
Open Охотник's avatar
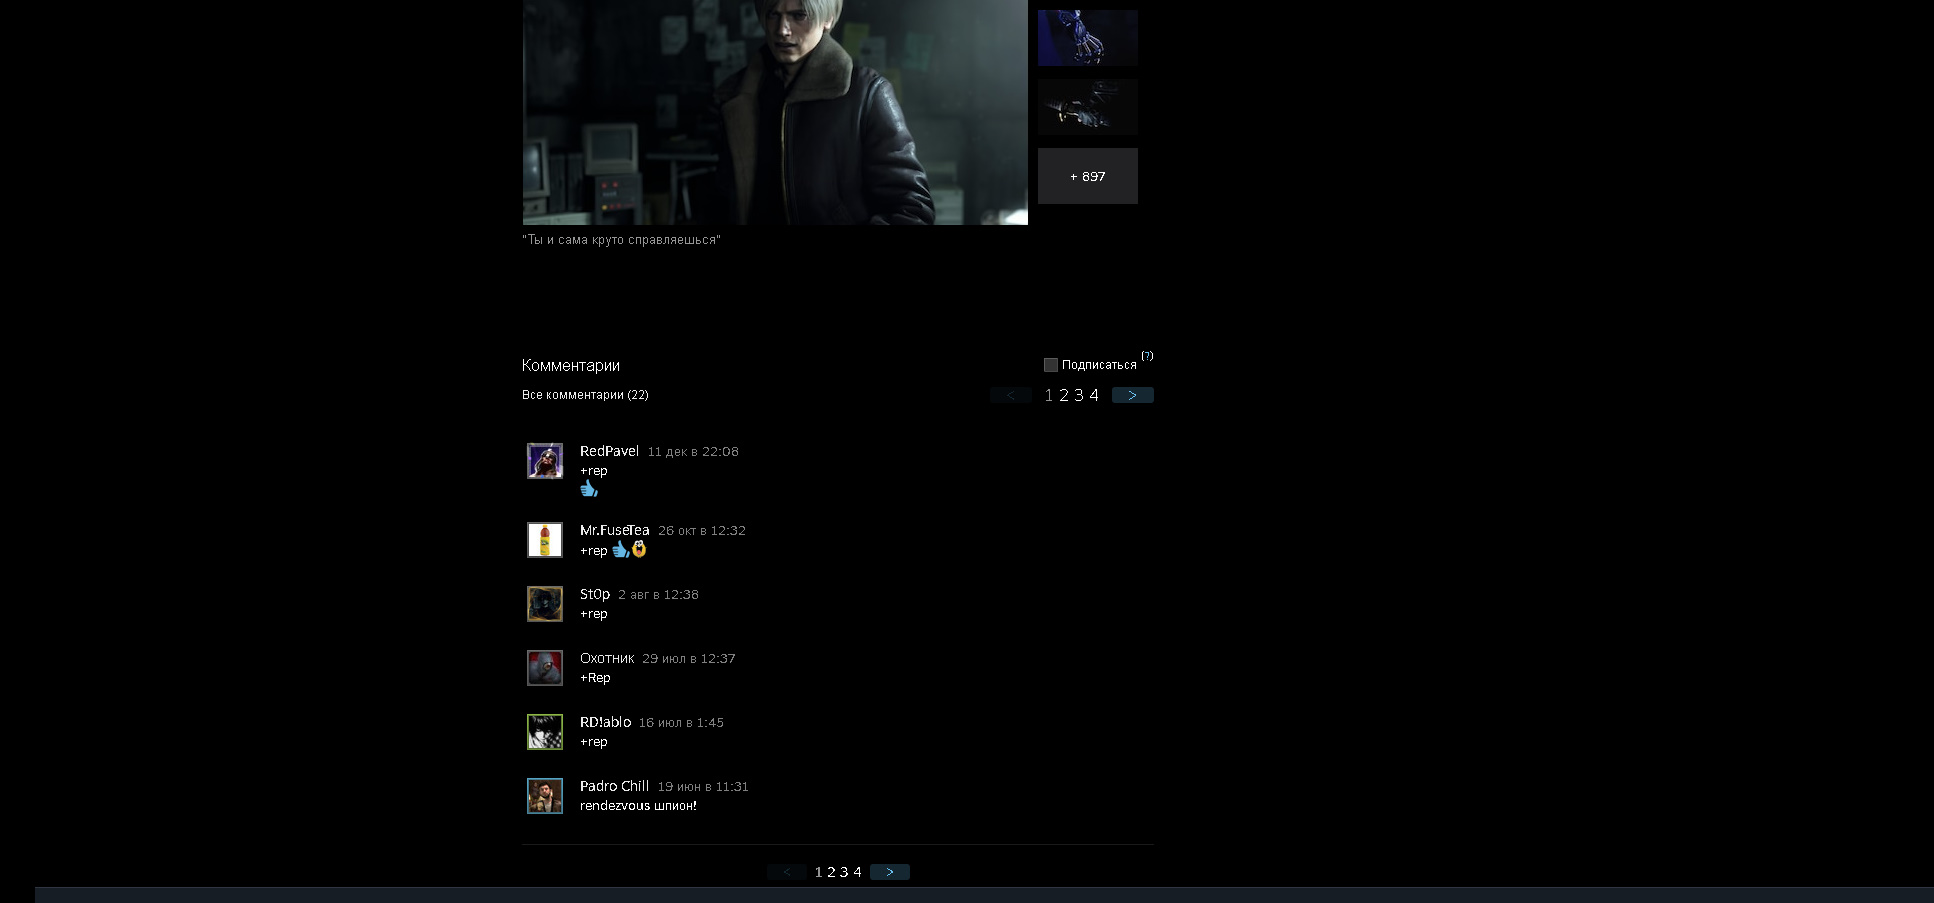(x=545, y=668)
